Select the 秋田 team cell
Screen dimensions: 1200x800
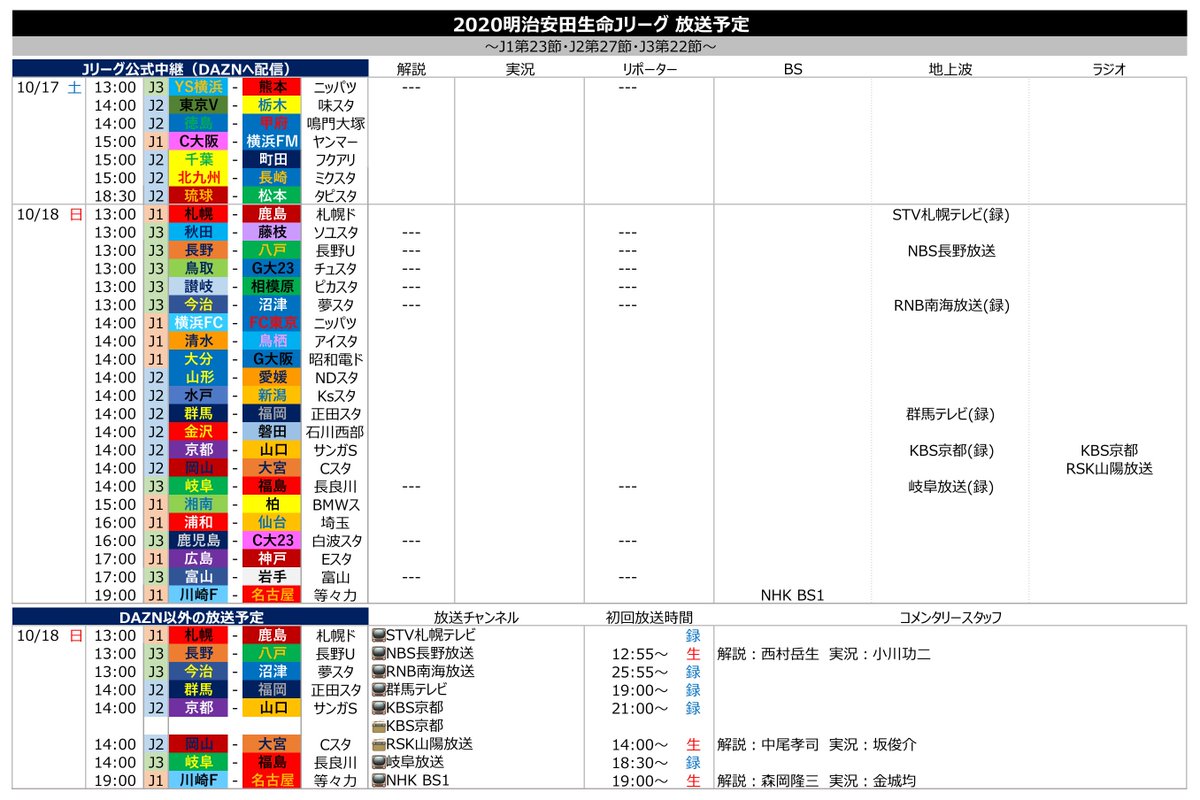click(198, 232)
